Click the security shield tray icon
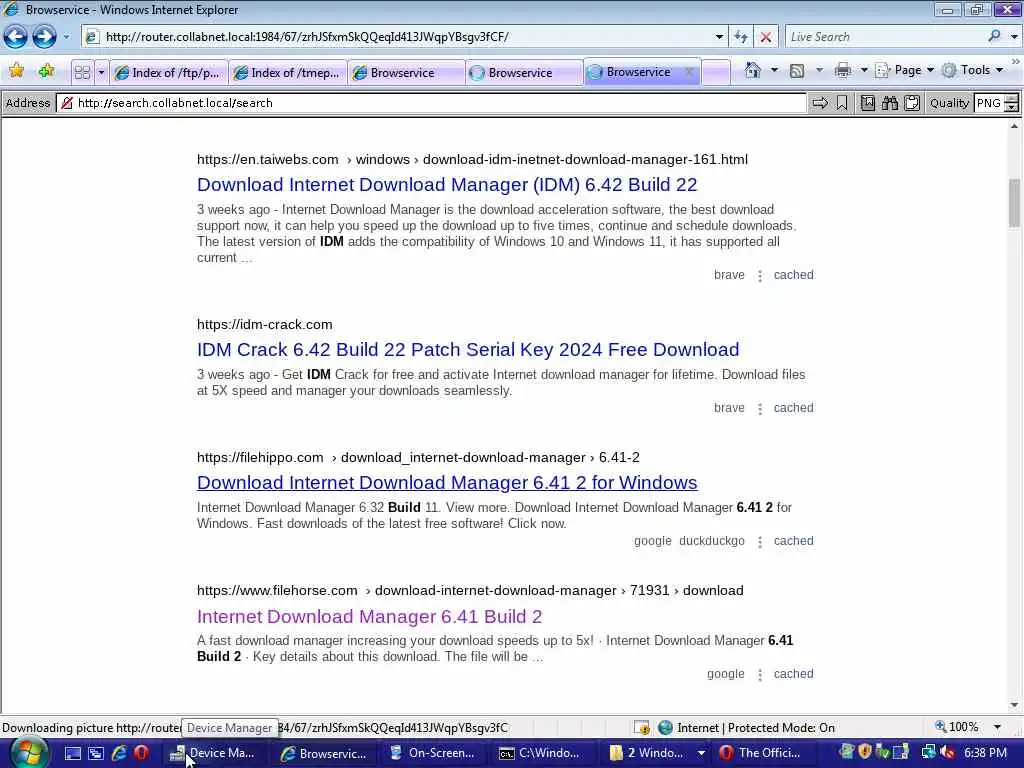The height and width of the screenshot is (768, 1024). (x=865, y=752)
